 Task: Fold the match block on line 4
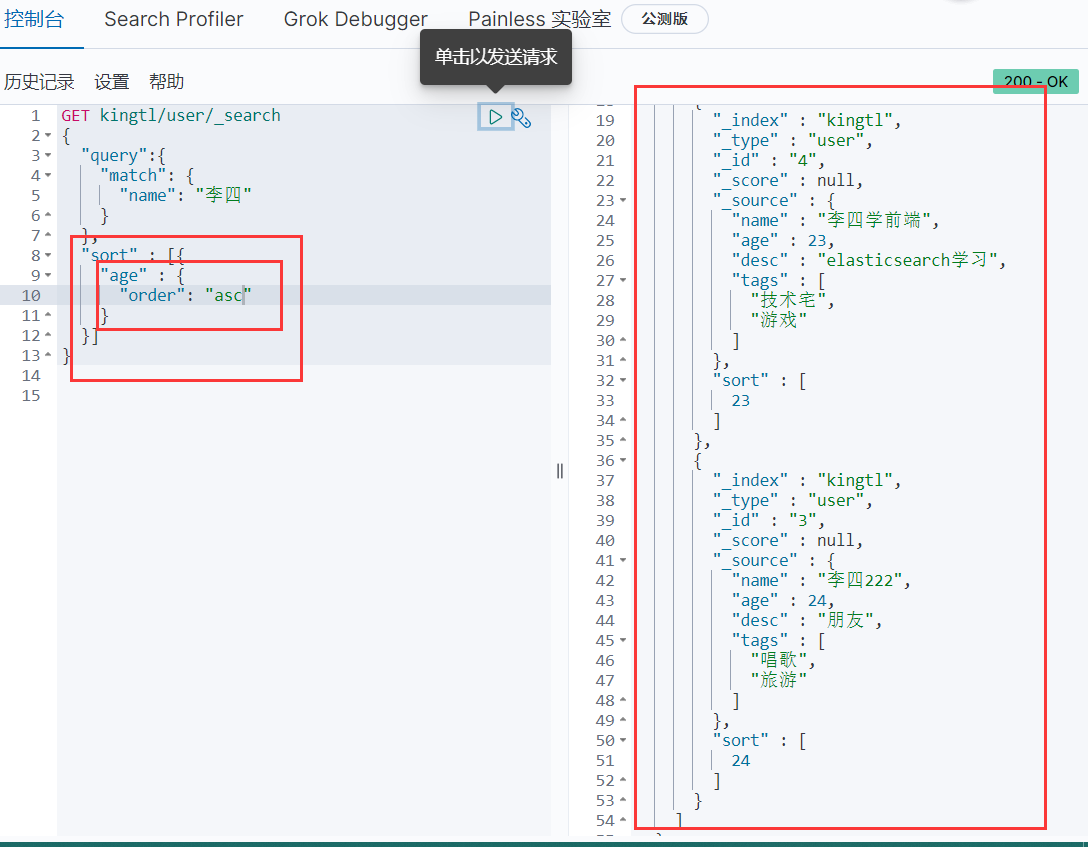[48, 176]
